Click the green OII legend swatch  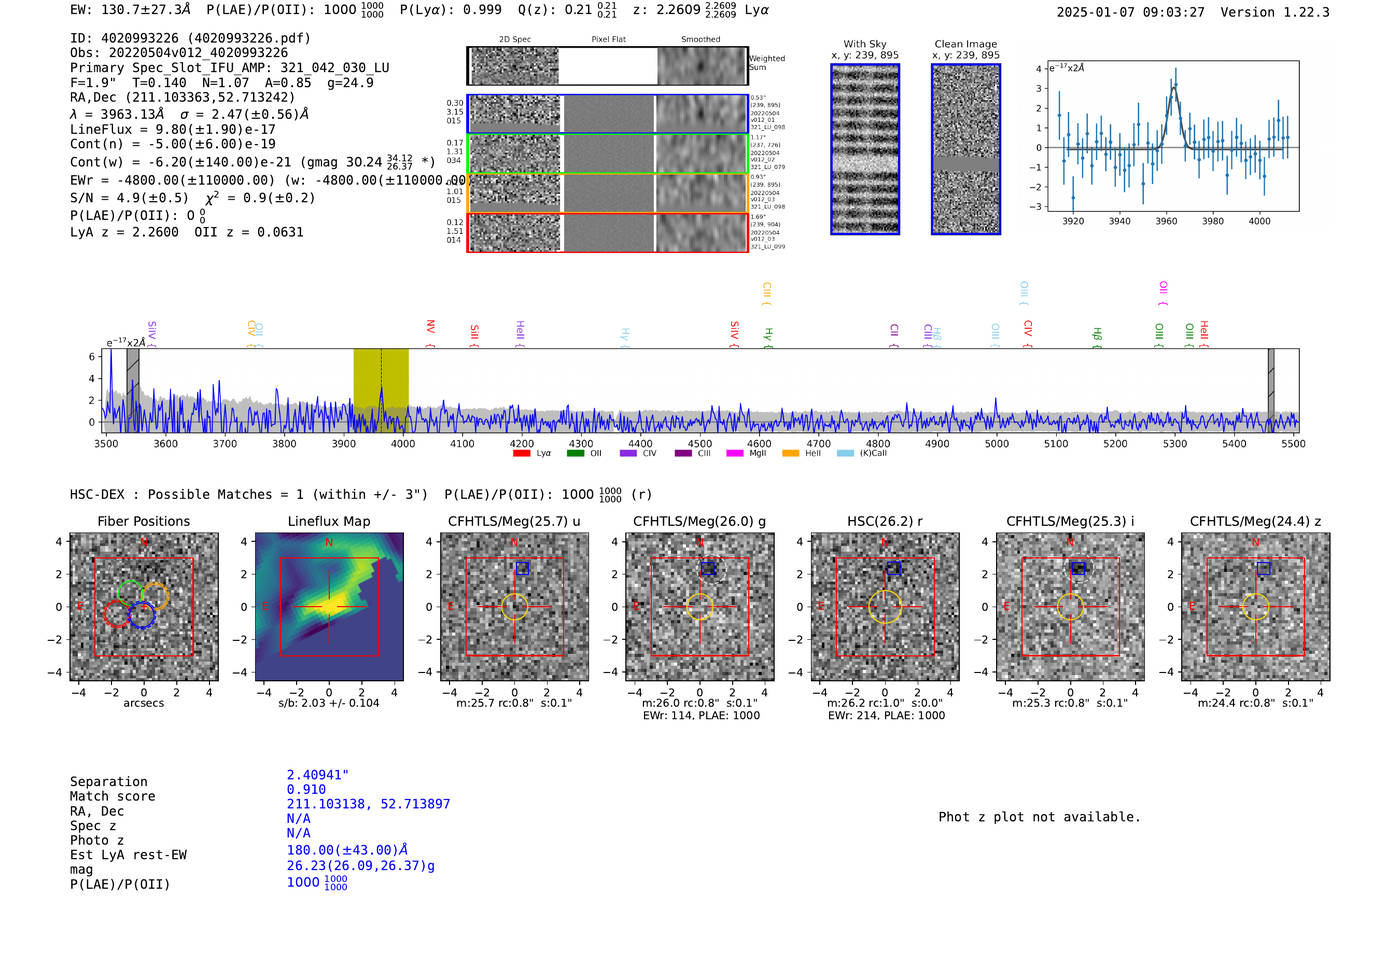(x=575, y=454)
